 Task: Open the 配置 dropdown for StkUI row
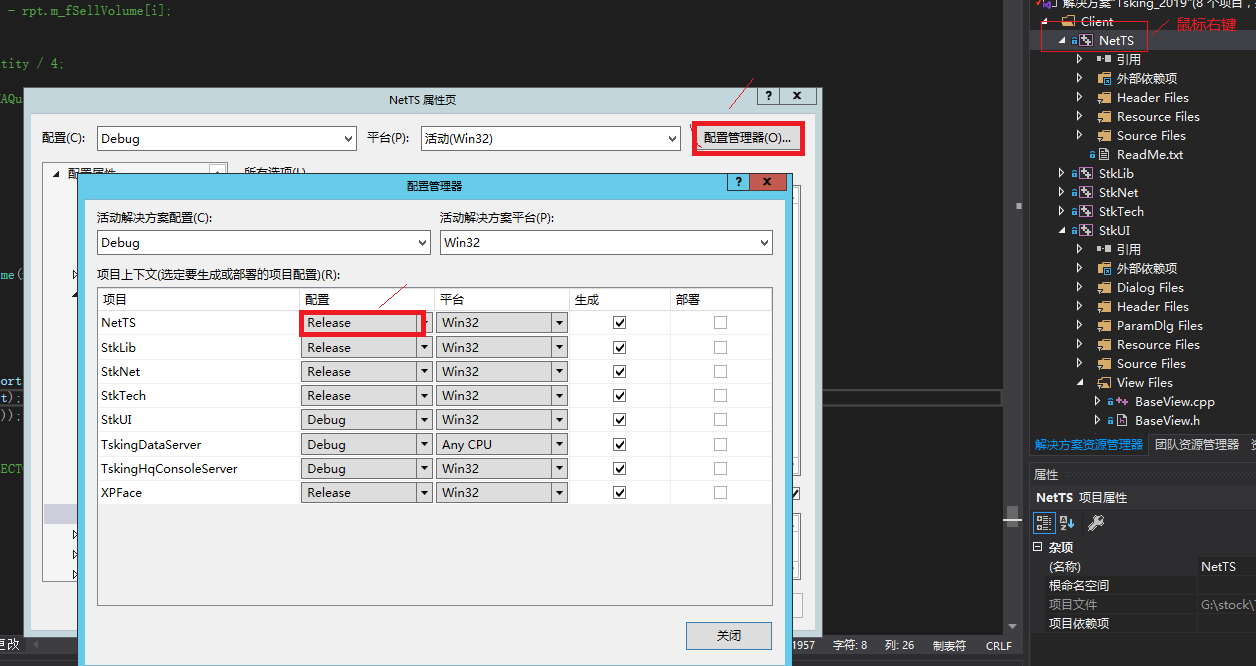coord(425,420)
